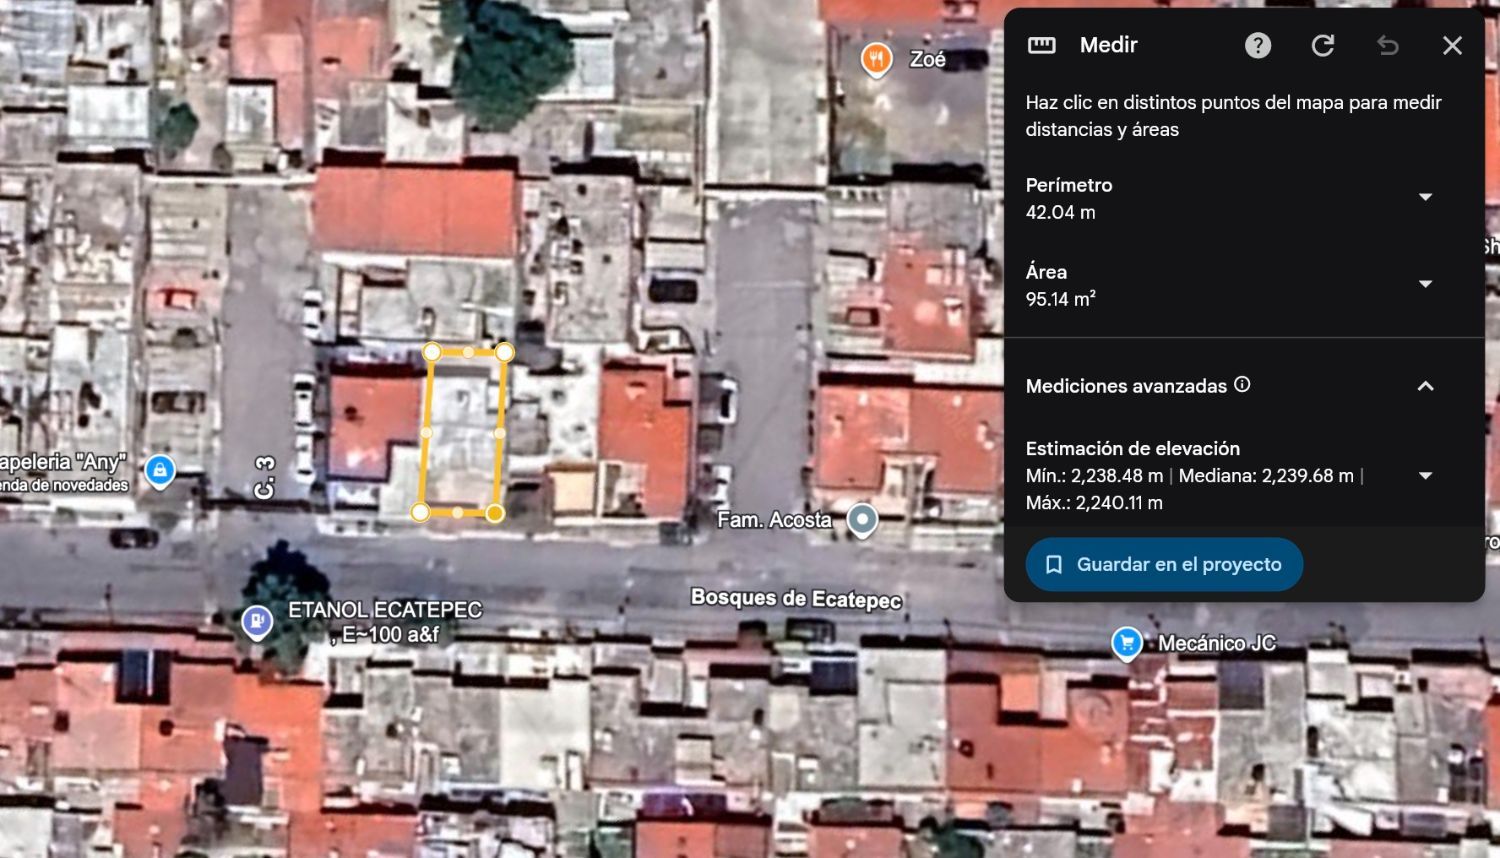Open the Área units dropdown

pyautogui.click(x=1426, y=284)
